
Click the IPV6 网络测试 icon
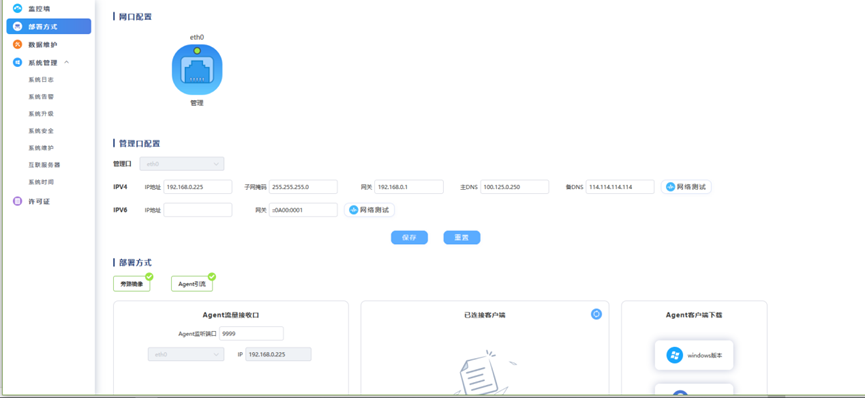(x=353, y=210)
